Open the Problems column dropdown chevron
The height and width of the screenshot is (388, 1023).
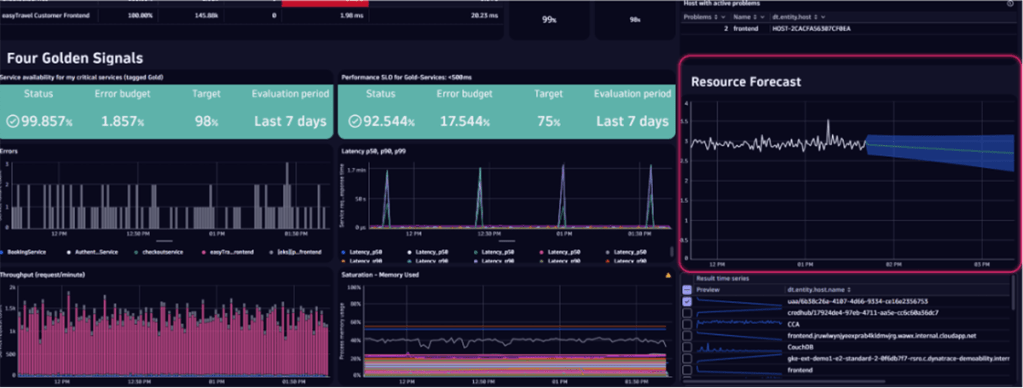coord(722,17)
